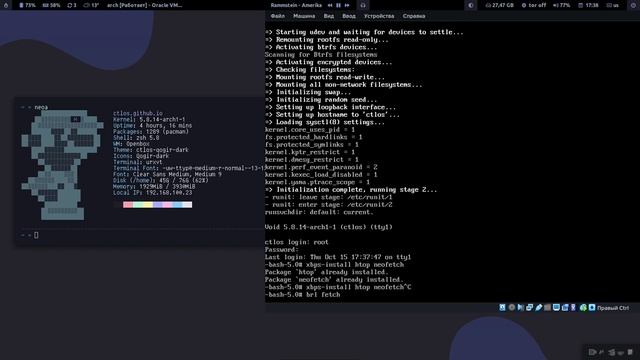Open the Ввод menu
The height and width of the screenshot is (360, 640).
tap(349, 16)
